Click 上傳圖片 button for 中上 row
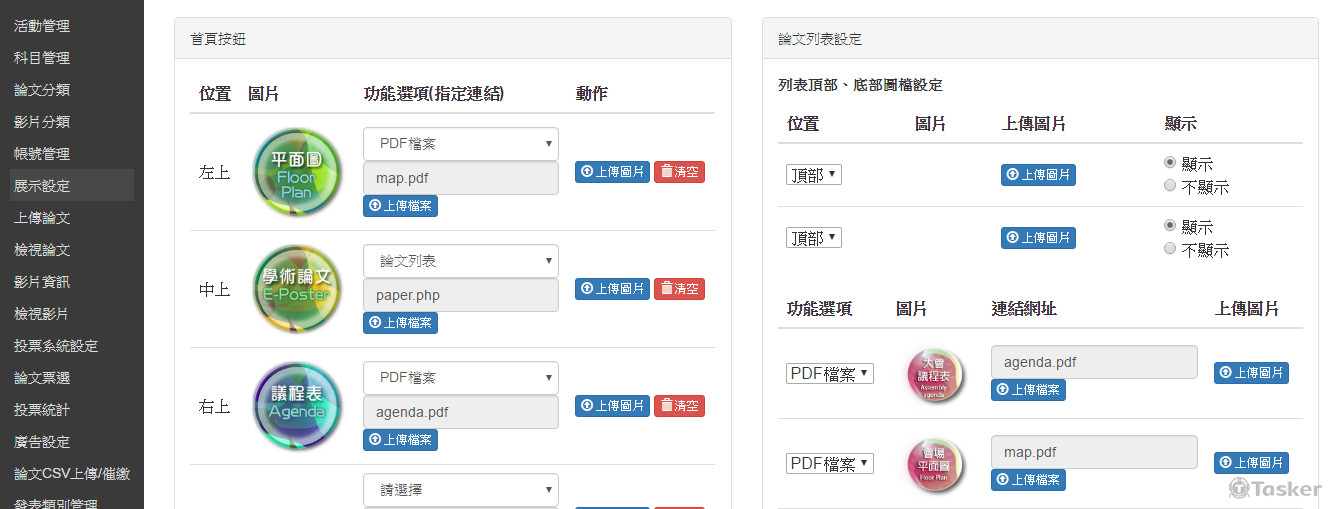1338x509 pixels. coord(612,289)
